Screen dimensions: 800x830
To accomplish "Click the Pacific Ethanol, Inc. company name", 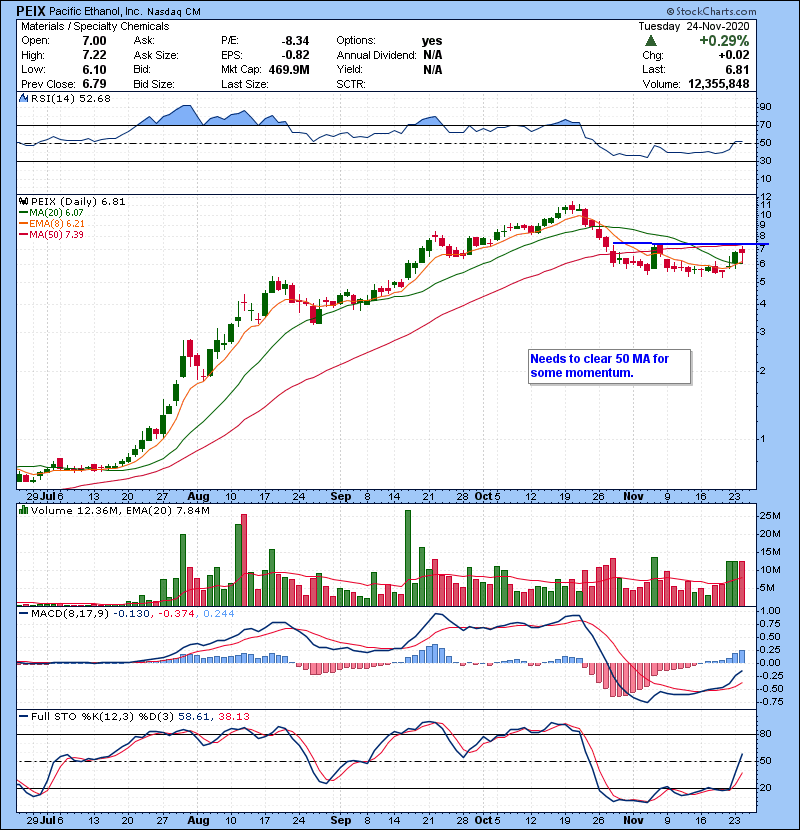I will 95,11.
